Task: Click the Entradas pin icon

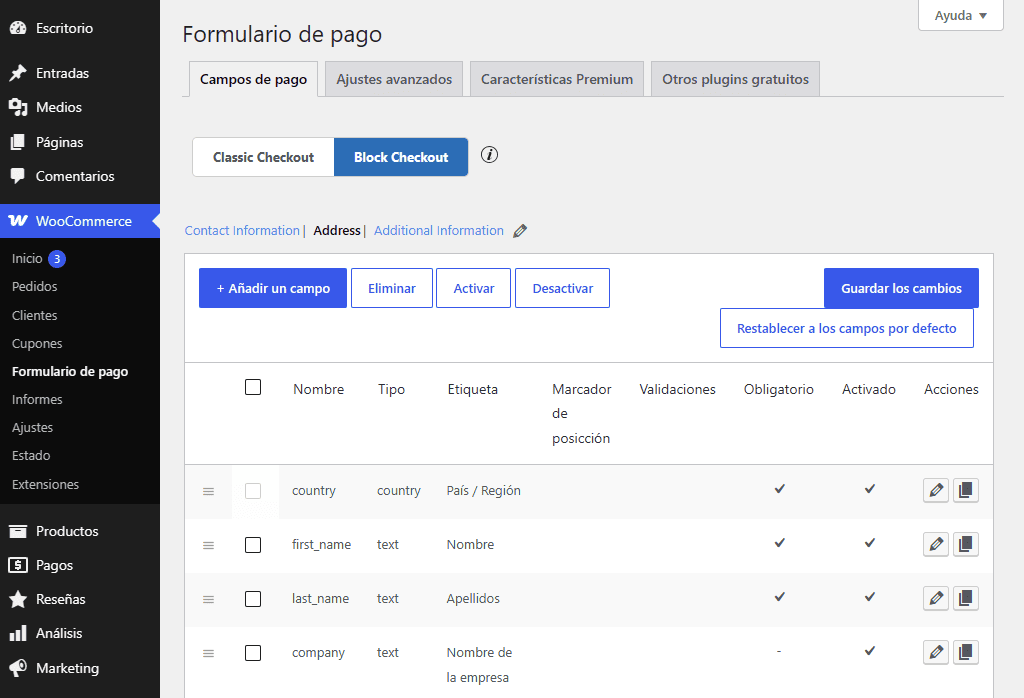Action: coord(18,73)
